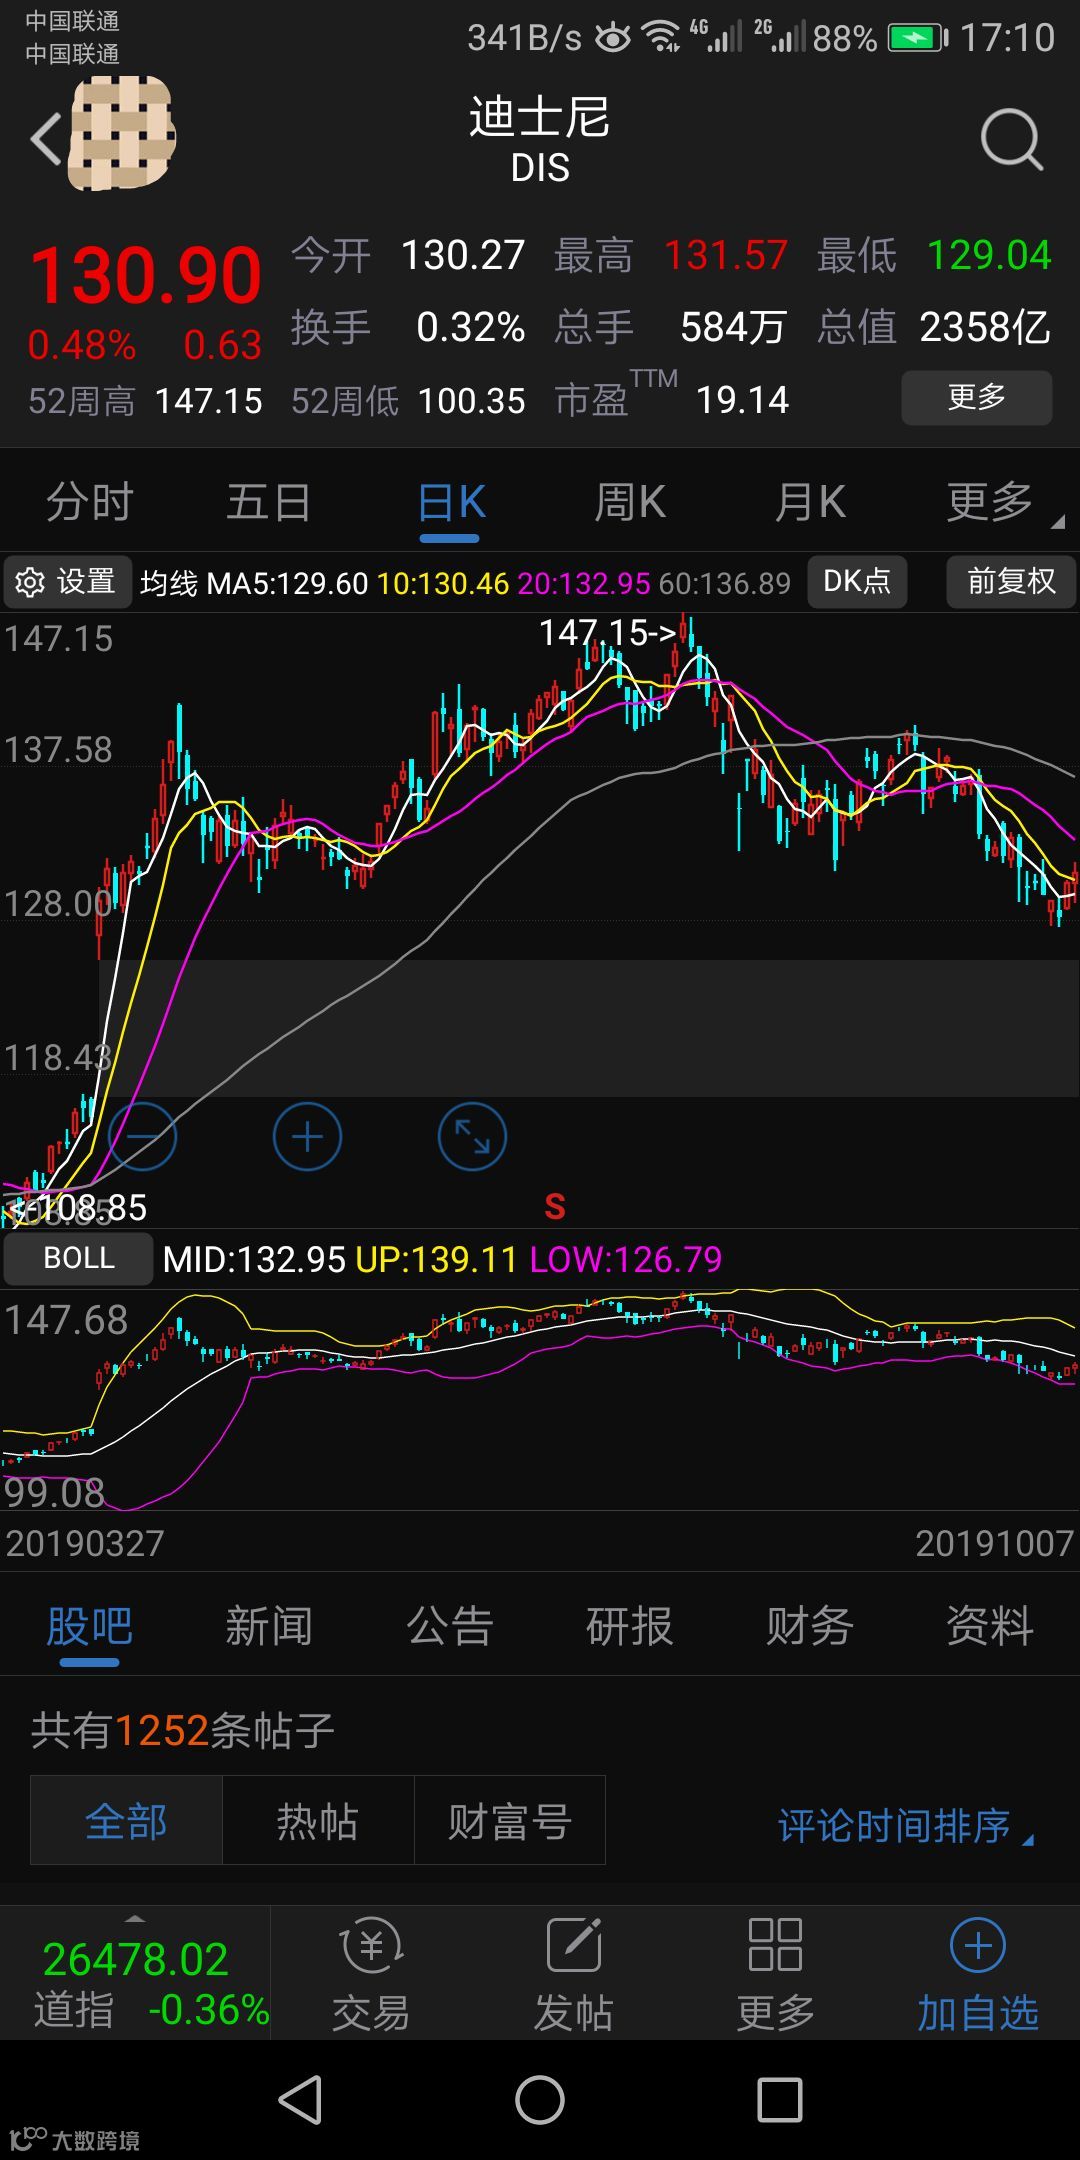
Task: Tap the 迪士尼 DIS stock title
Action: (x=540, y=139)
